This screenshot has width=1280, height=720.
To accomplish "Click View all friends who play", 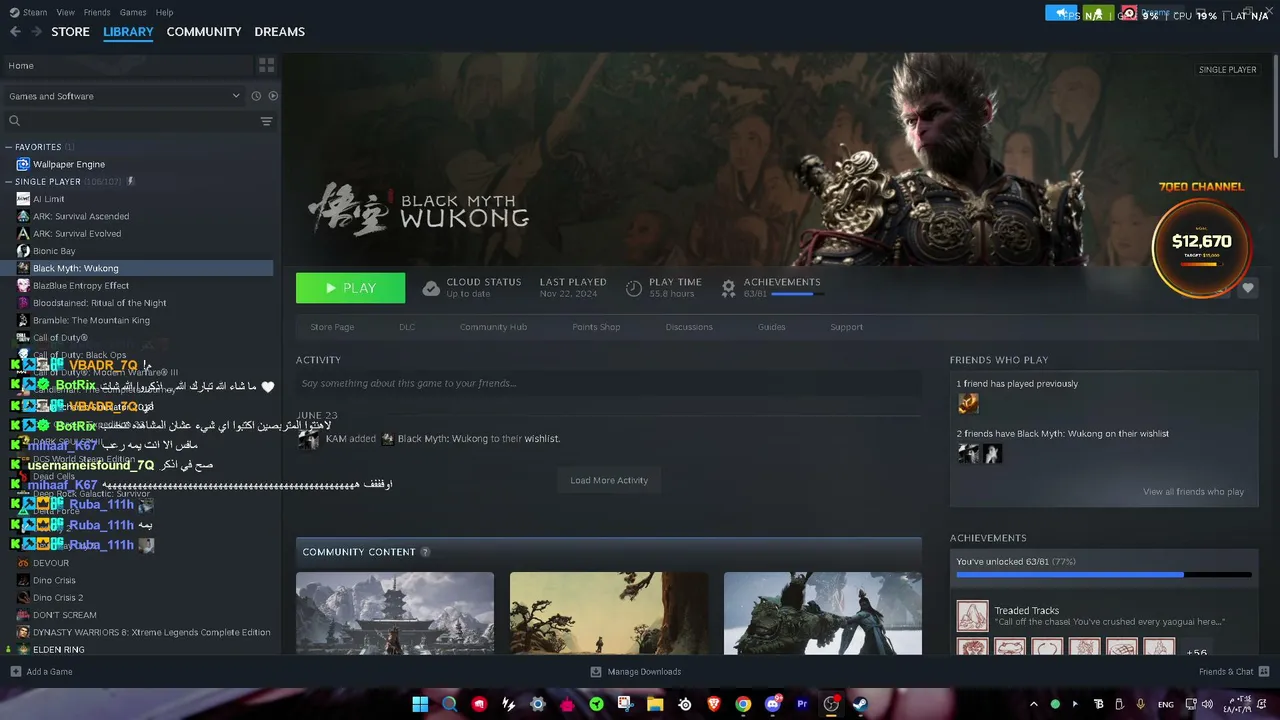I will [x=1193, y=492].
